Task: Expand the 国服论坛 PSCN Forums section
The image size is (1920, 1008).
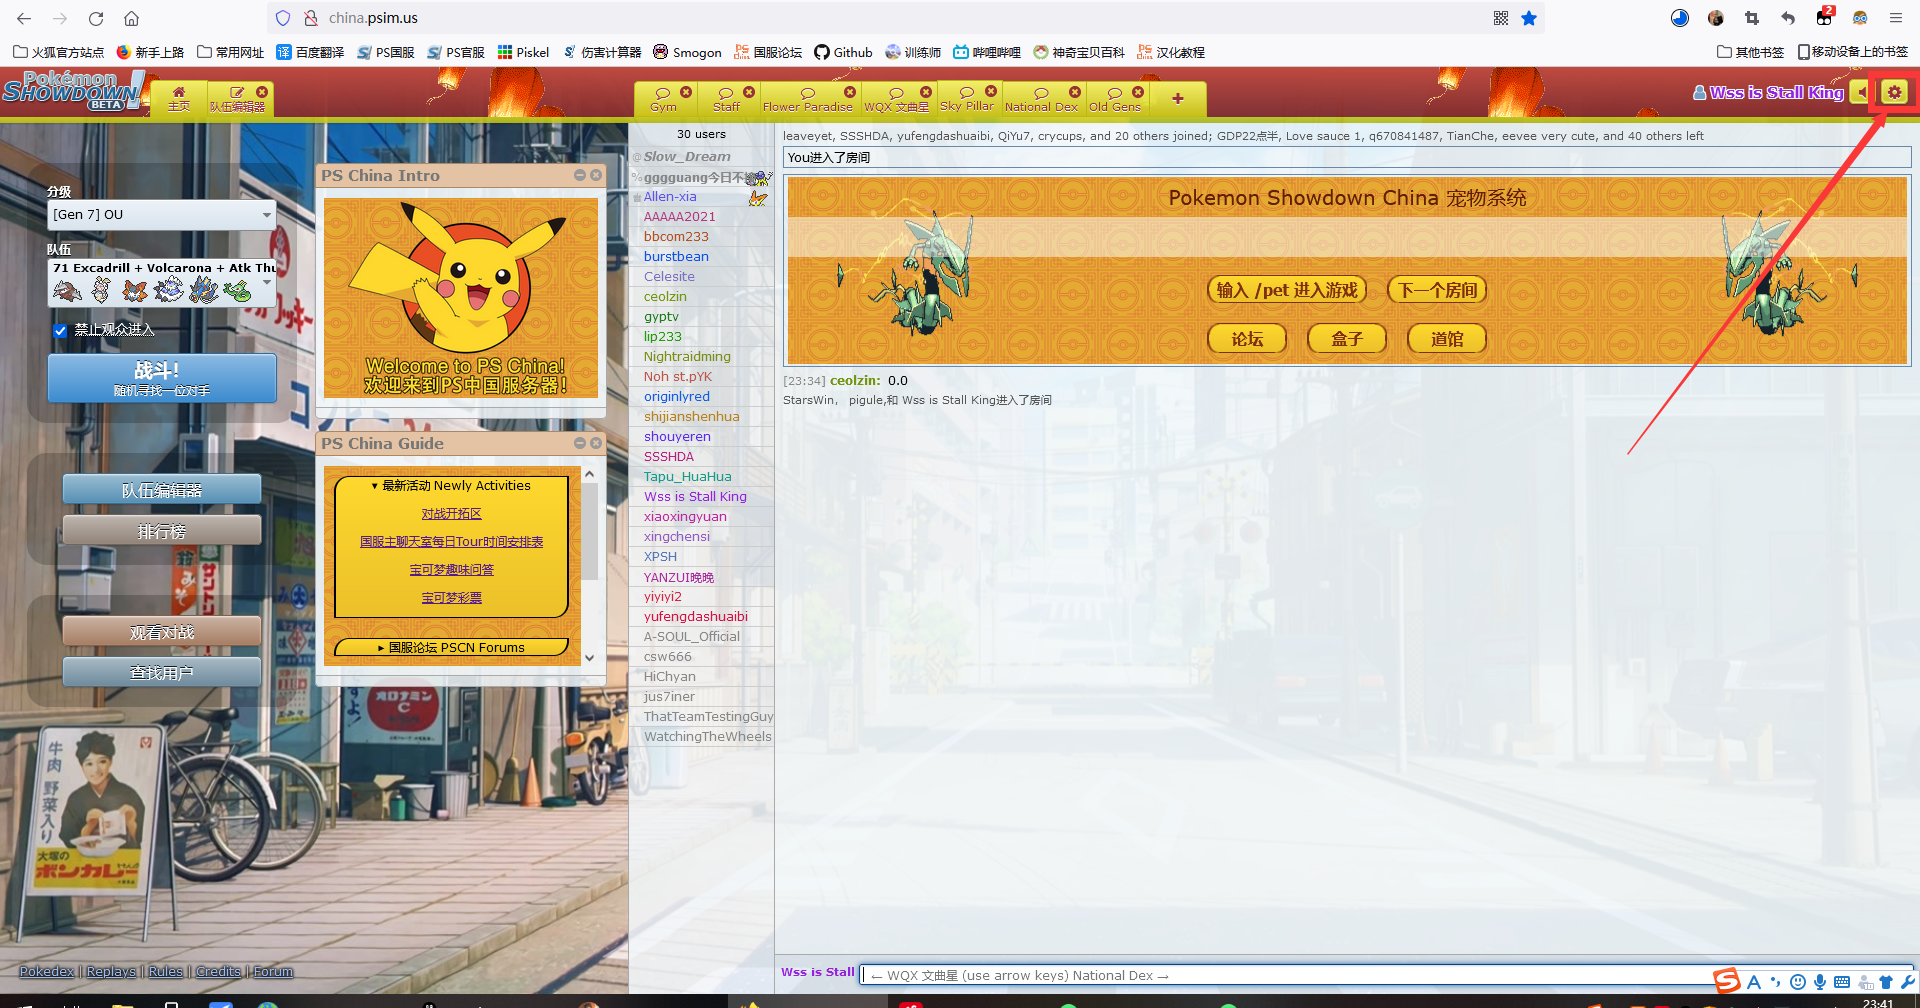Action: [451, 647]
